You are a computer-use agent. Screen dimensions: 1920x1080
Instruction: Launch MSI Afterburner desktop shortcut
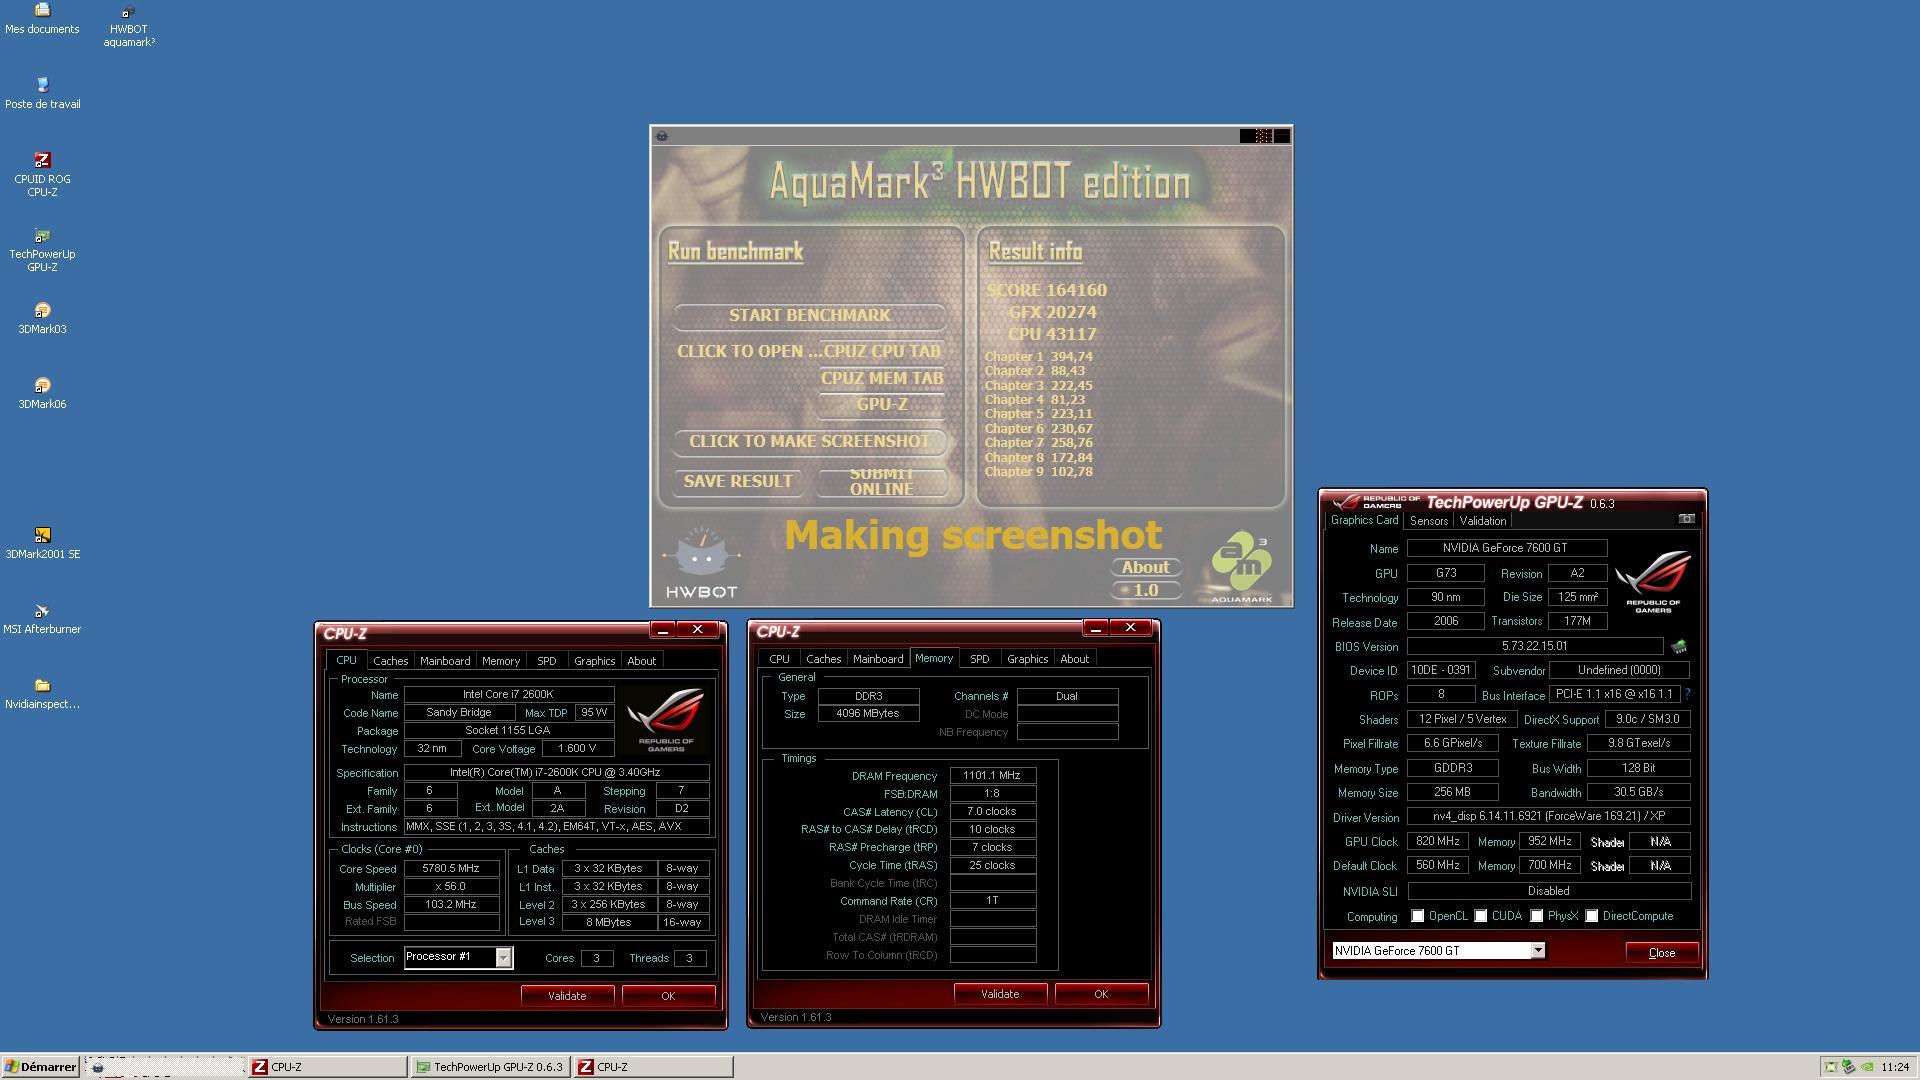[x=42, y=618]
